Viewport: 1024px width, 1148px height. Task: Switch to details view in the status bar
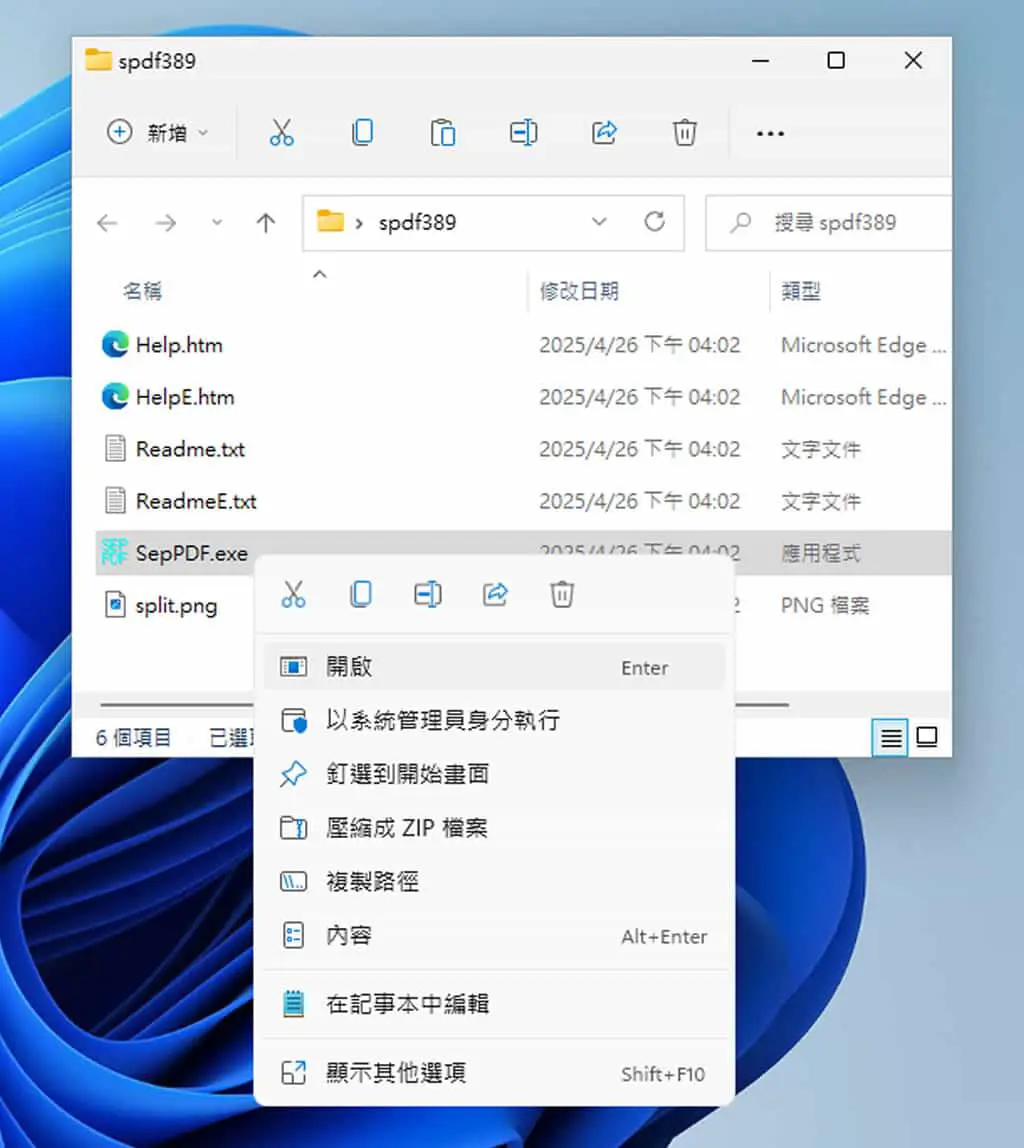[890, 737]
